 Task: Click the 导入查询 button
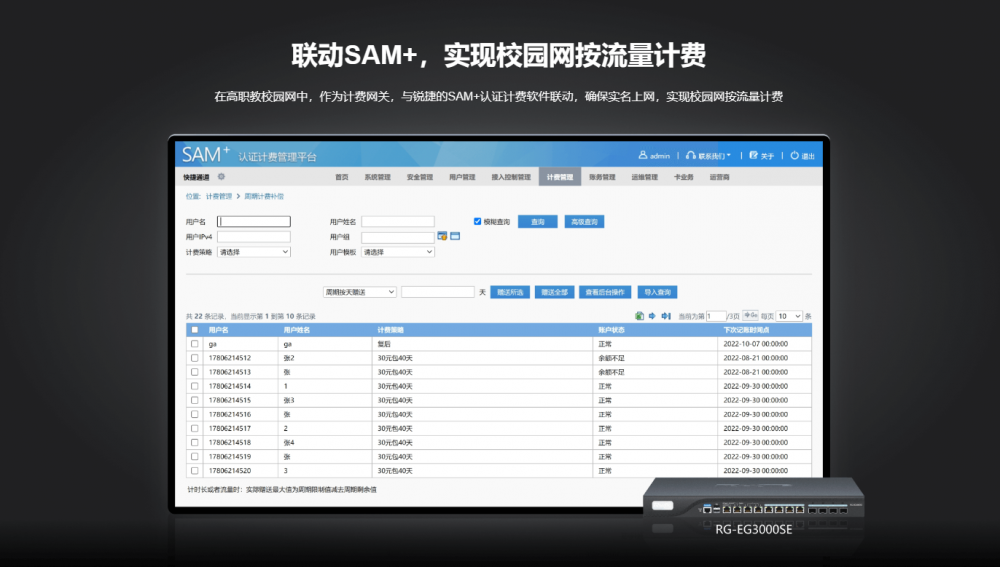658,292
